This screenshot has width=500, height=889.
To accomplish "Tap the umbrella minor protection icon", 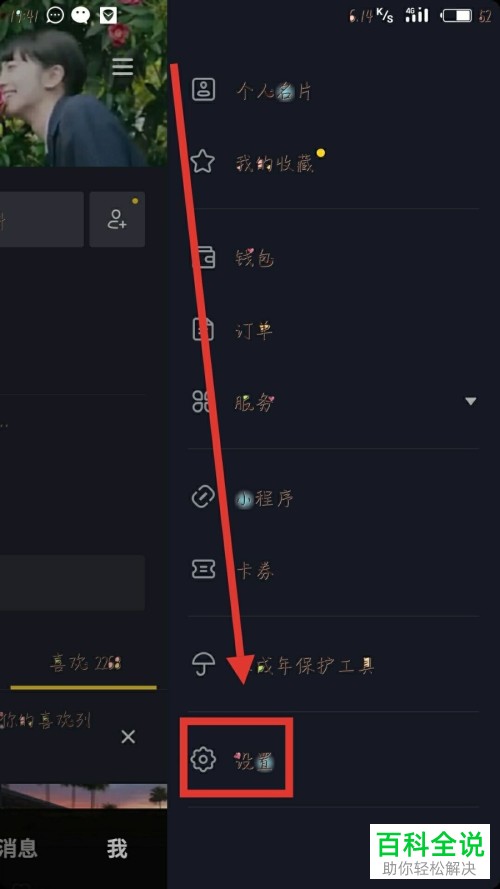I will pos(203,664).
